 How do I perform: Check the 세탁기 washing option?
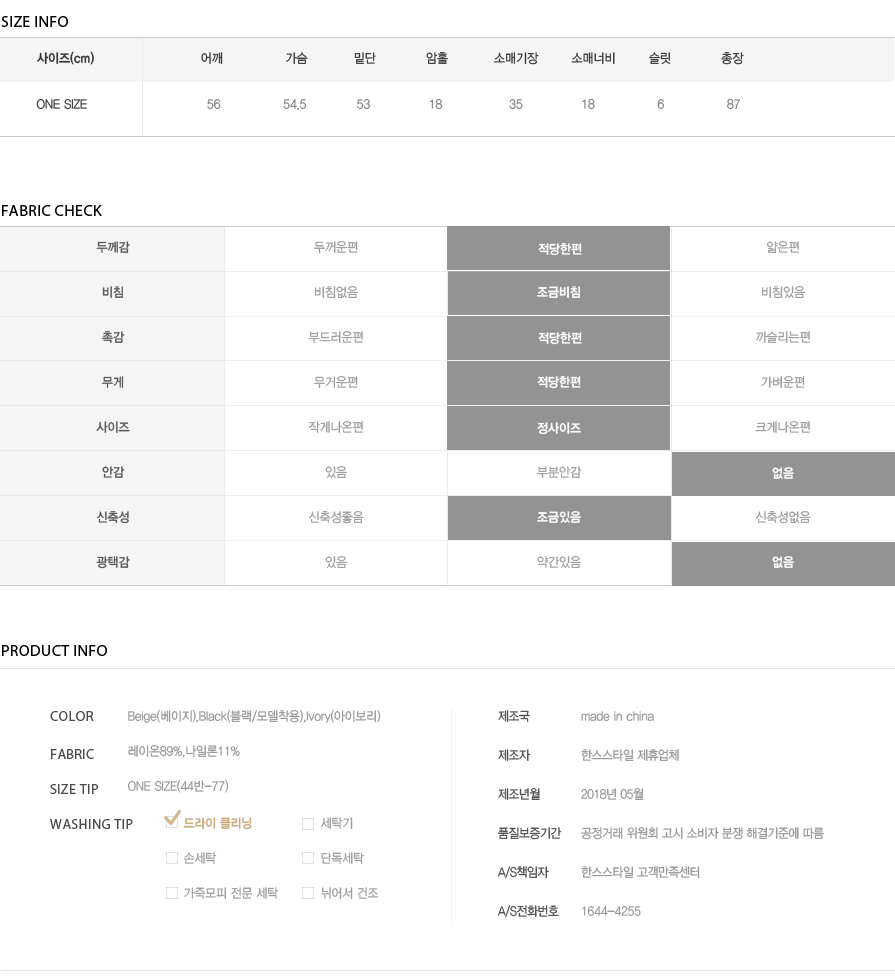click(308, 824)
